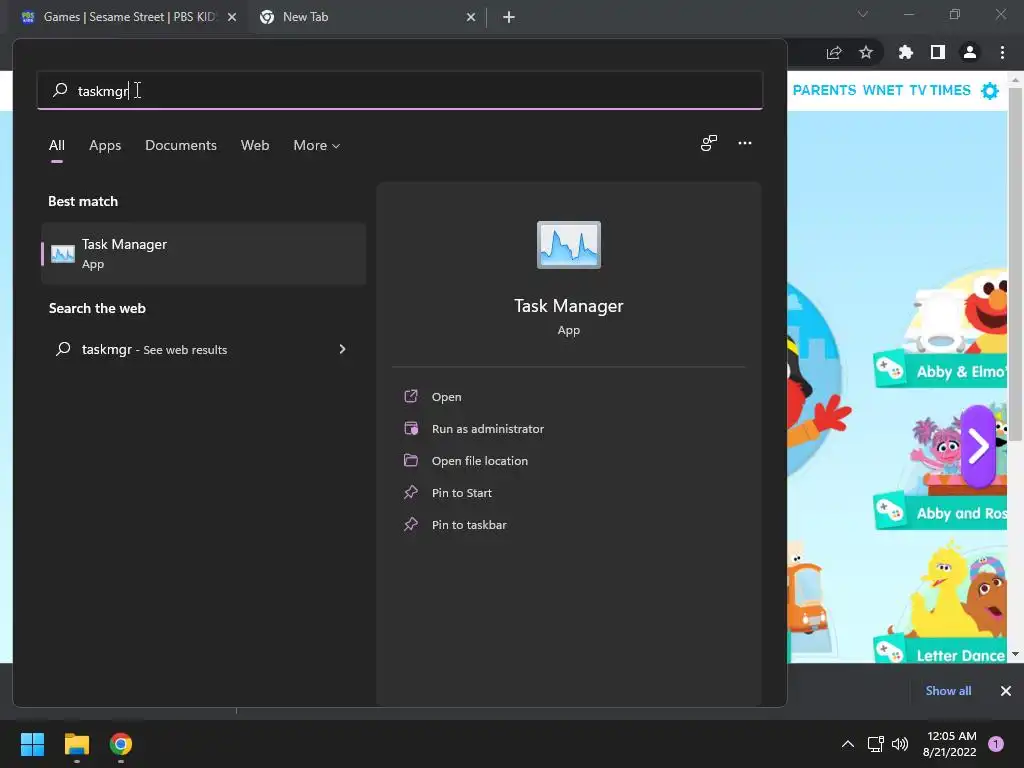The width and height of the screenshot is (1024, 768).
Task: Open Chrome tab search dropdown arrow
Action: [863, 14]
